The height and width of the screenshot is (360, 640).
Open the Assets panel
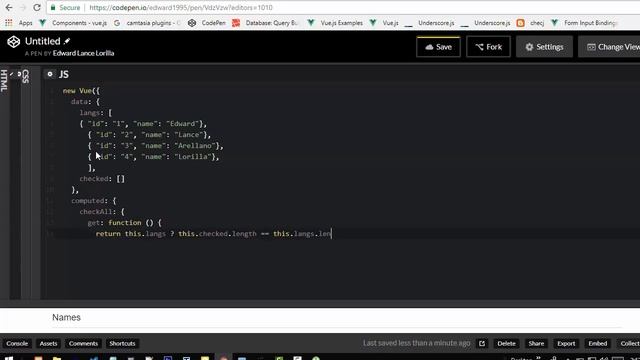pos(48,344)
